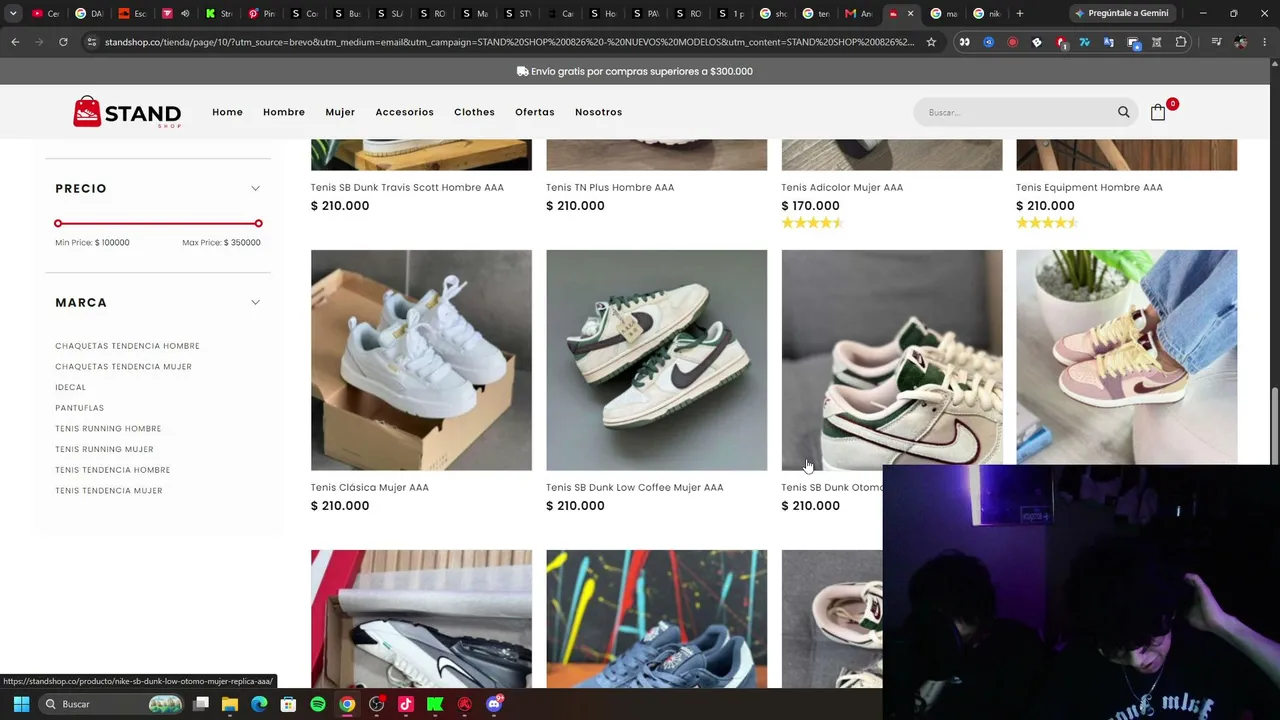The width and height of the screenshot is (1280, 720).
Task: Open Tenis SB Dunk Low Coffee Mujer link
Action: pyautogui.click(x=634, y=487)
